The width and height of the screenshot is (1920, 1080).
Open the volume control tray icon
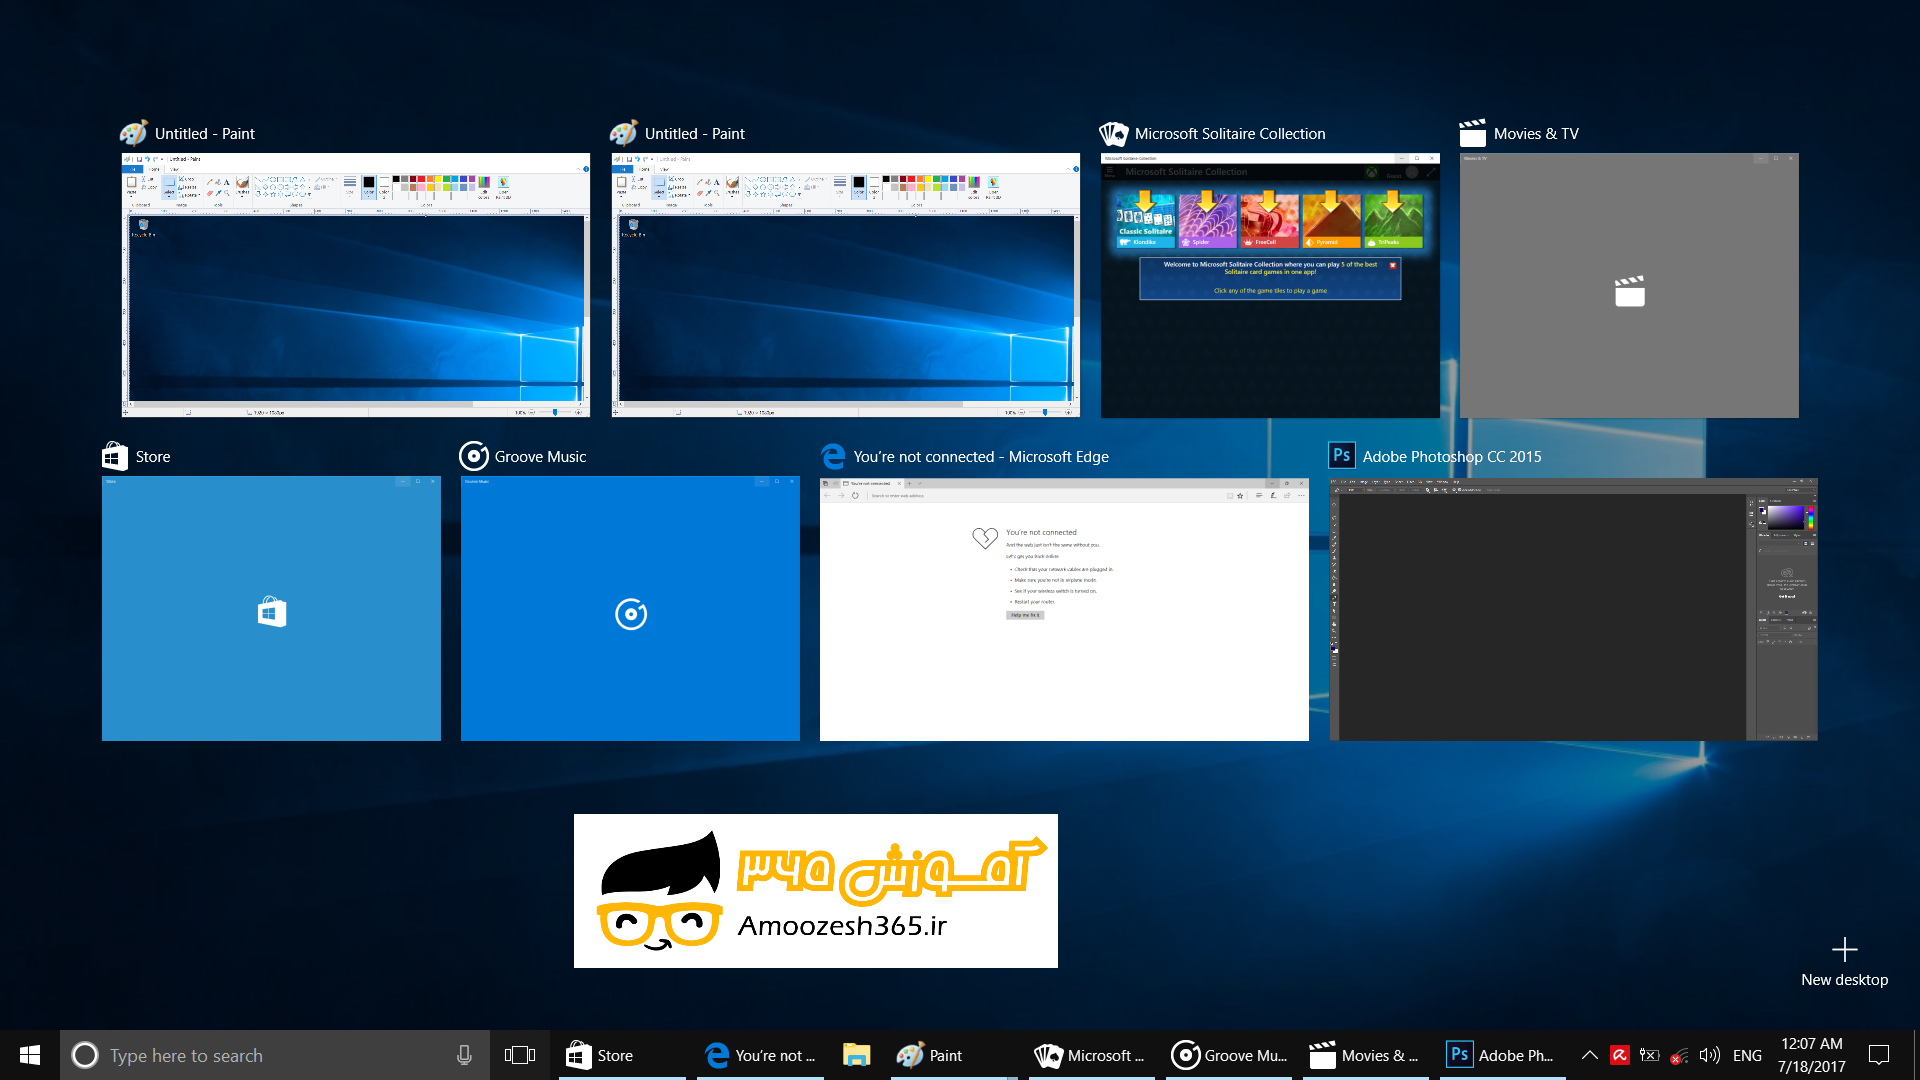tap(1709, 1055)
